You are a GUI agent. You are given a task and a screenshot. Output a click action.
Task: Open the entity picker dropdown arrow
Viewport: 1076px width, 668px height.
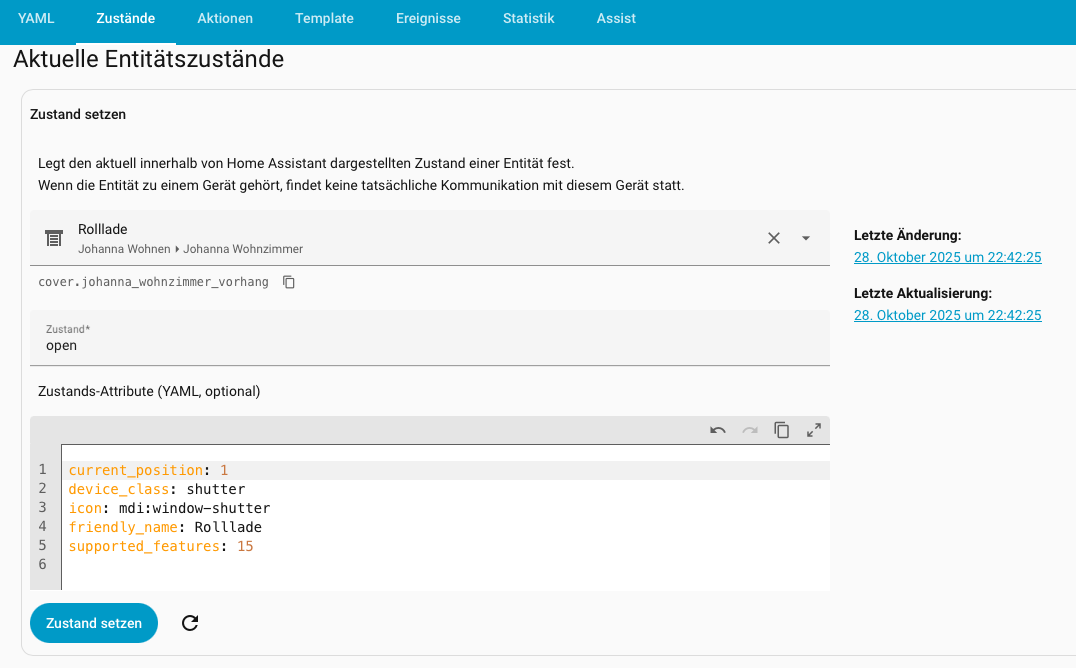pyautogui.click(x=806, y=238)
